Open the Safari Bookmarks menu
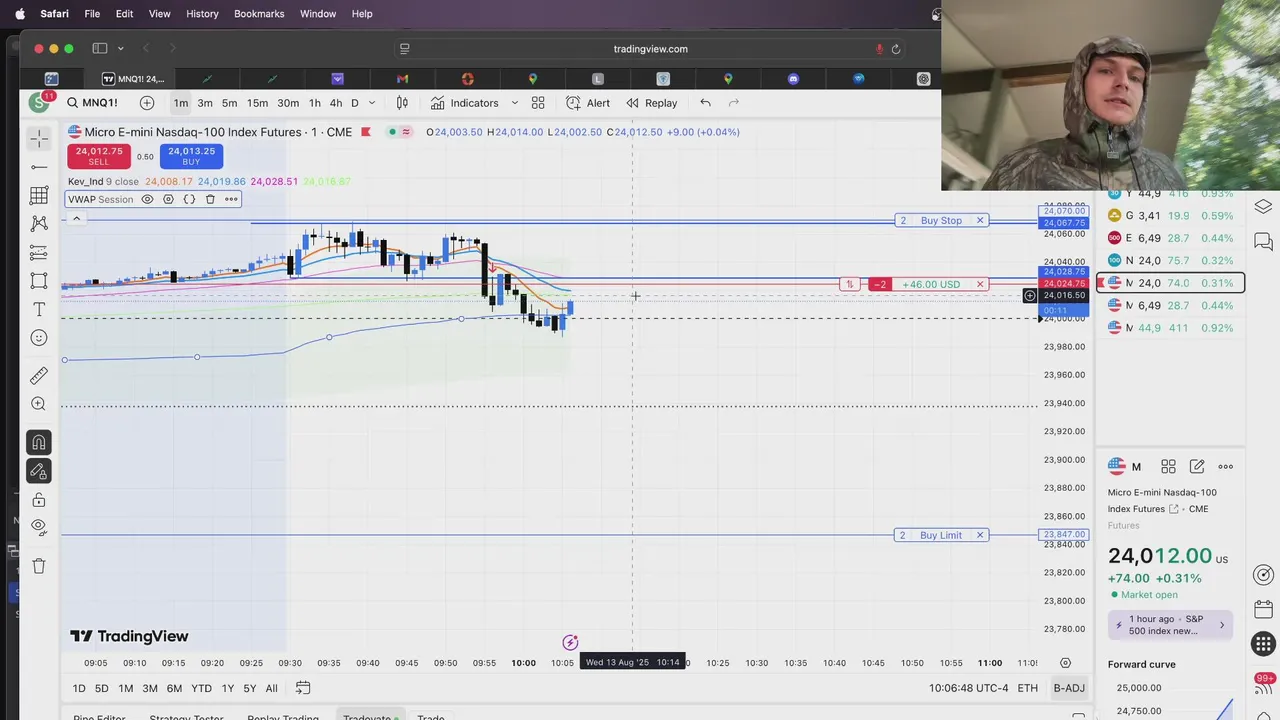Image resolution: width=1280 pixels, height=720 pixels. [x=259, y=14]
